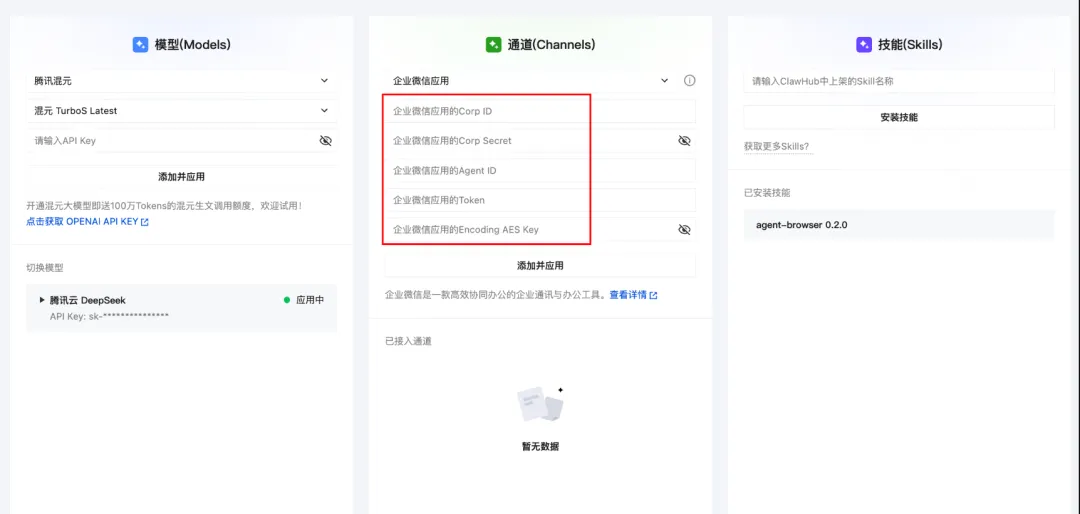Click the 开通混元大模型 promo text
1080x514 pixels.
point(164,205)
